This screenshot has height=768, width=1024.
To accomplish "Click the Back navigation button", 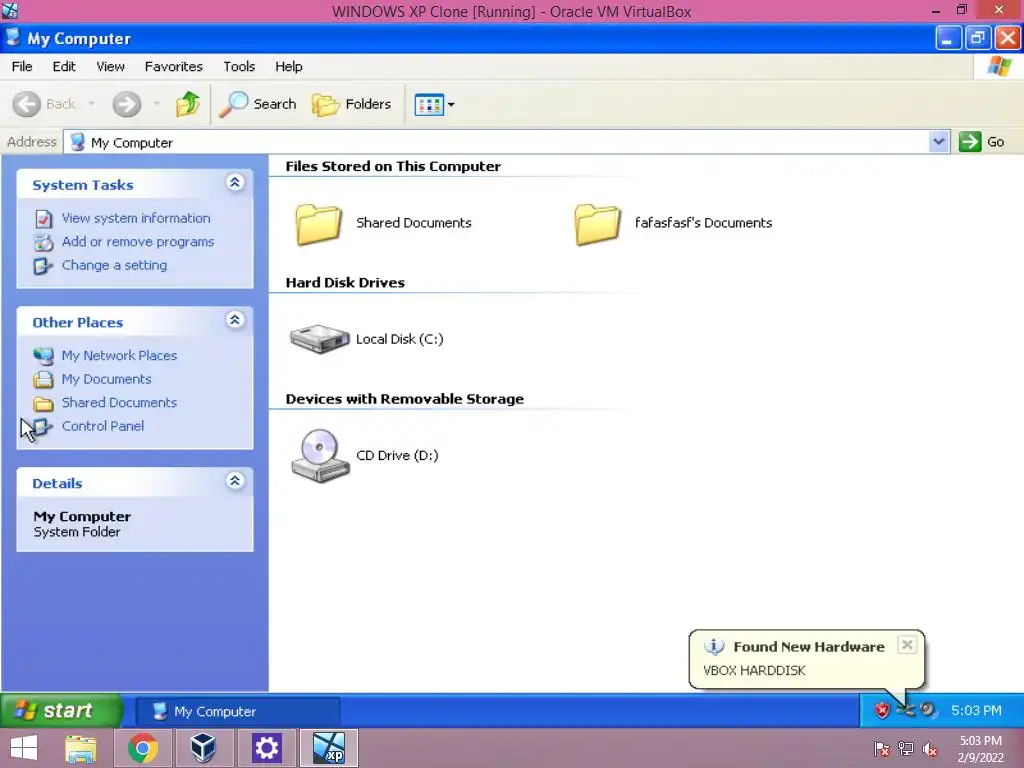I will pos(45,104).
